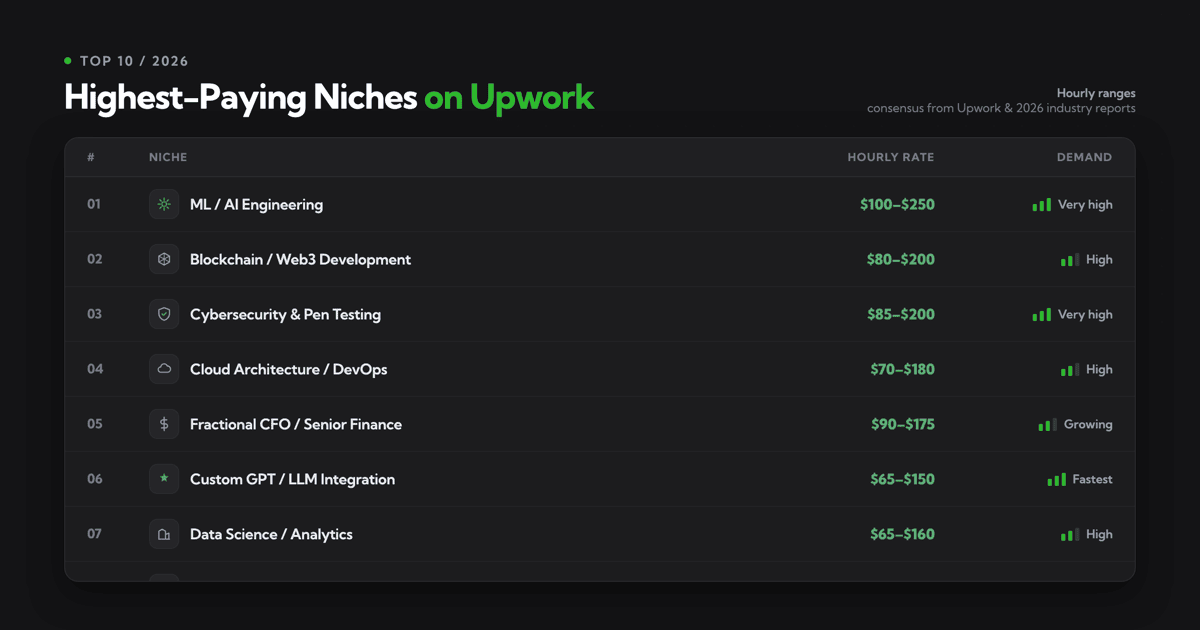Click the demand bars in the Cloud Architecture row
Viewport: 1200px width, 630px height.
click(1070, 370)
